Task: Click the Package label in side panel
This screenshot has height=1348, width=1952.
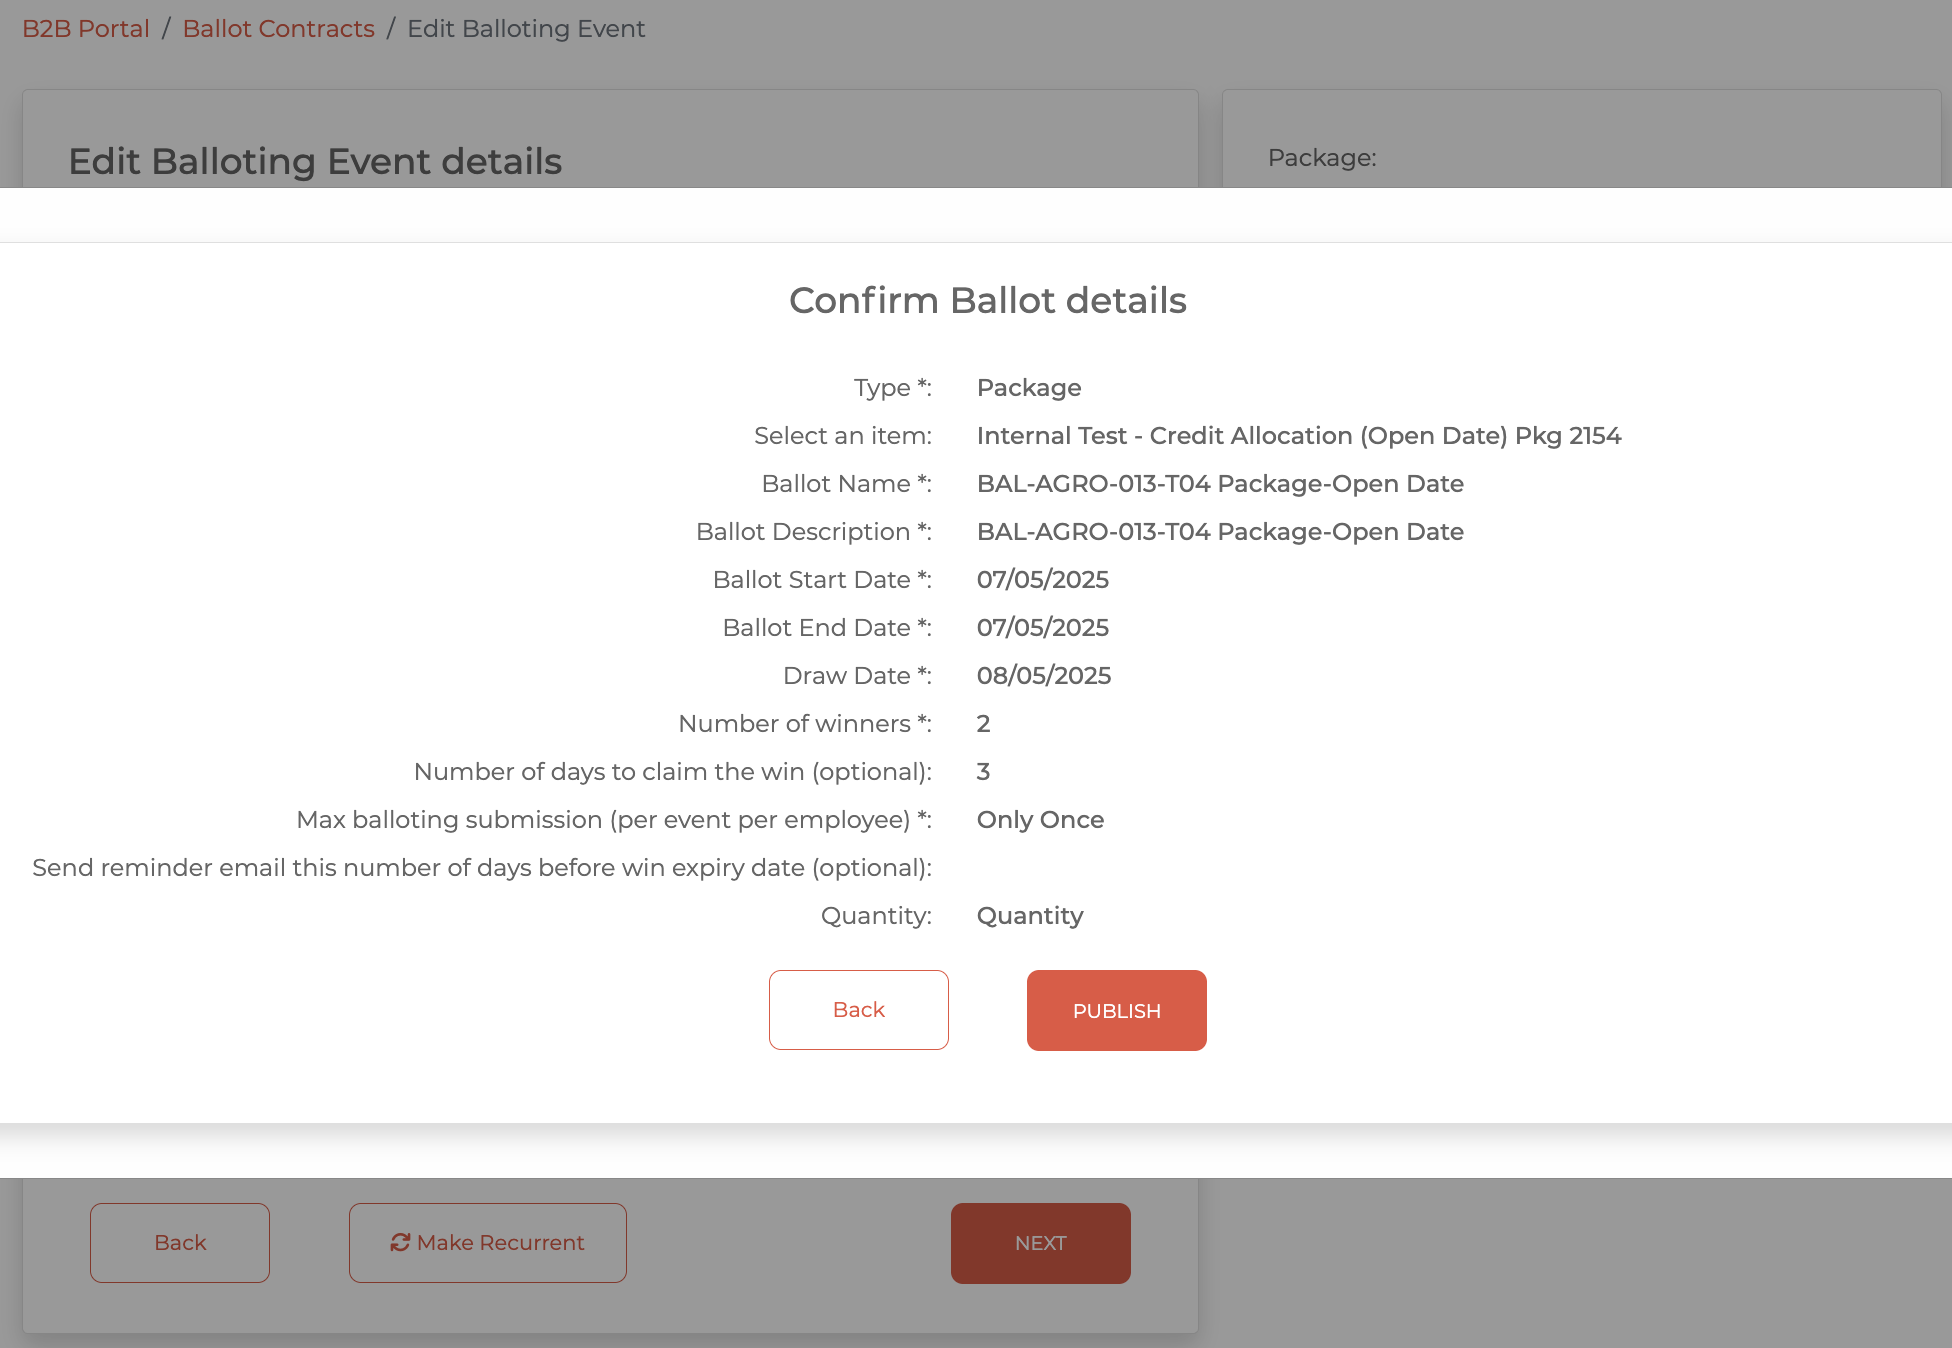Action: coord(1321,158)
